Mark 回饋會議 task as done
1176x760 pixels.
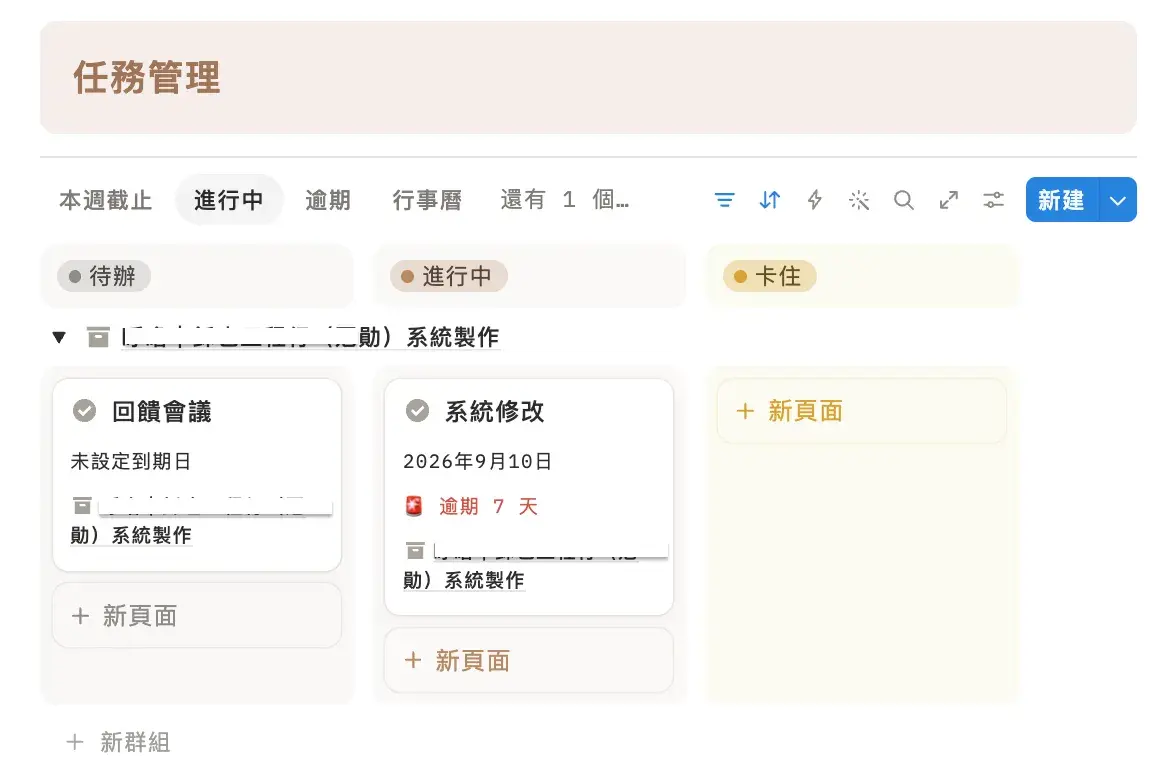[85, 411]
